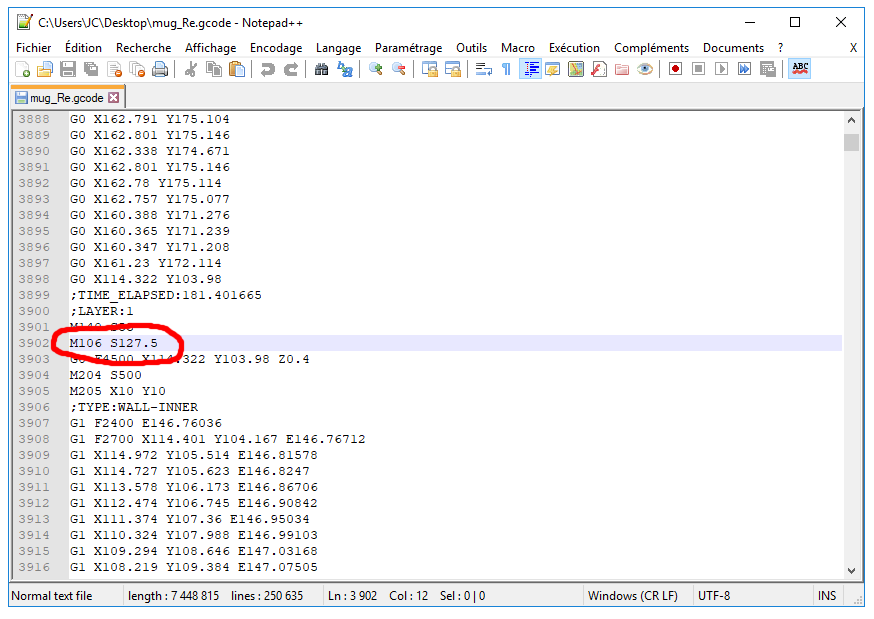Open the Function List icon
The width and height of the screenshot is (874, 619).
pos(599,69)
